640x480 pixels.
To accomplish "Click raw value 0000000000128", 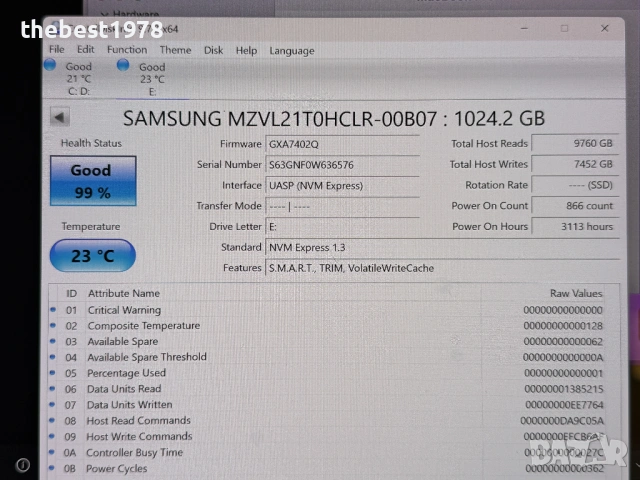I will (x=563, y=326).
